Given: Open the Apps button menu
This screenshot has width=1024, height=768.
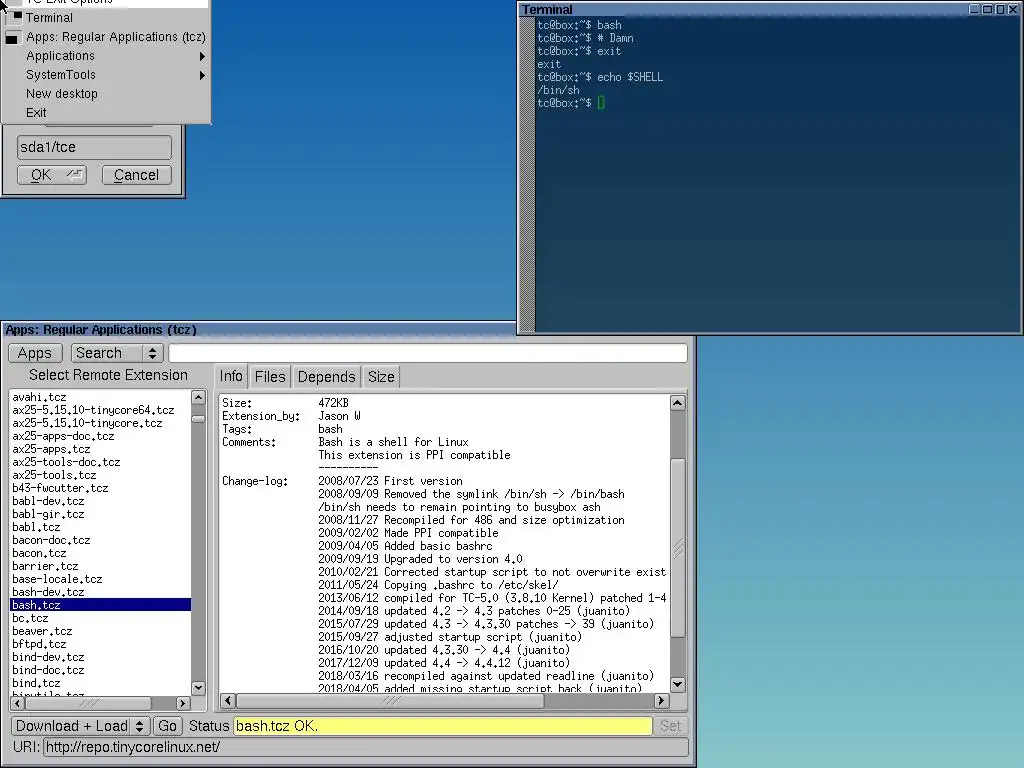Looking at the screenshot, I should click(x=35, y=353).
